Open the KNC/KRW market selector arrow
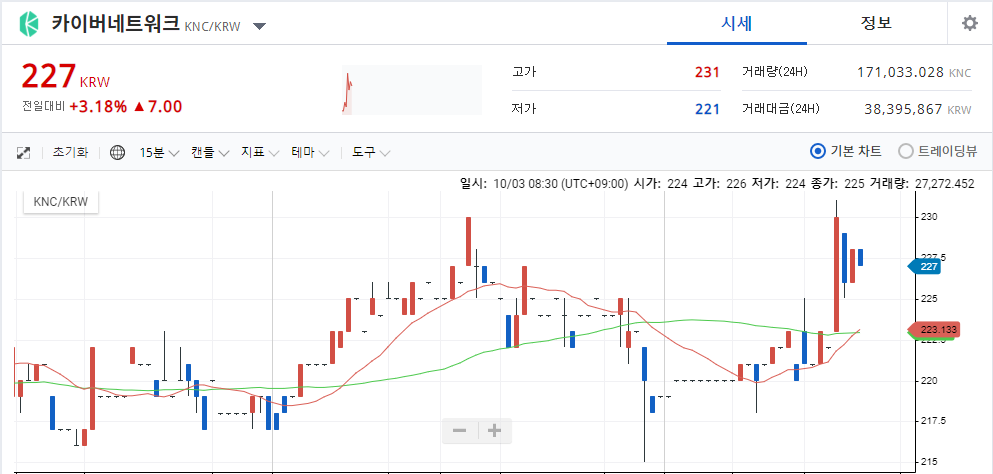The height and width of the screenshot is (474, 993). (260, 26)
